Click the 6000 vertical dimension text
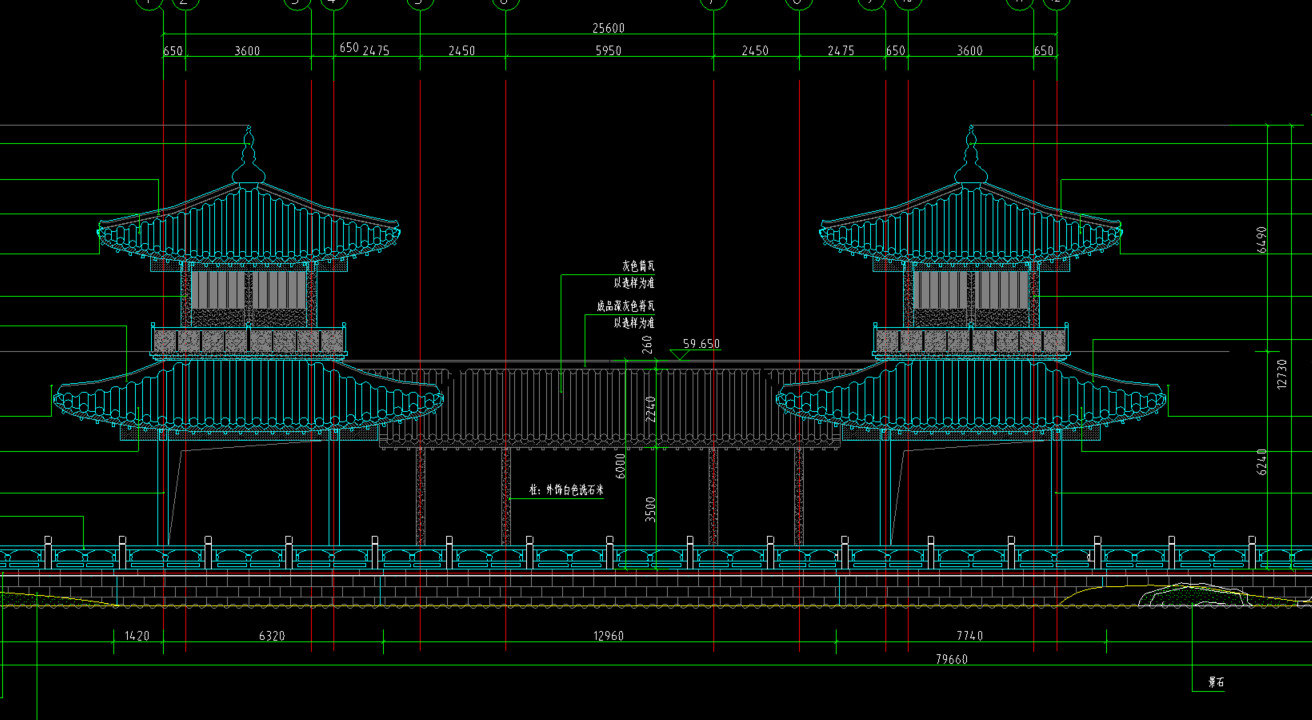 pyautogui.click(x=621, y=466)
